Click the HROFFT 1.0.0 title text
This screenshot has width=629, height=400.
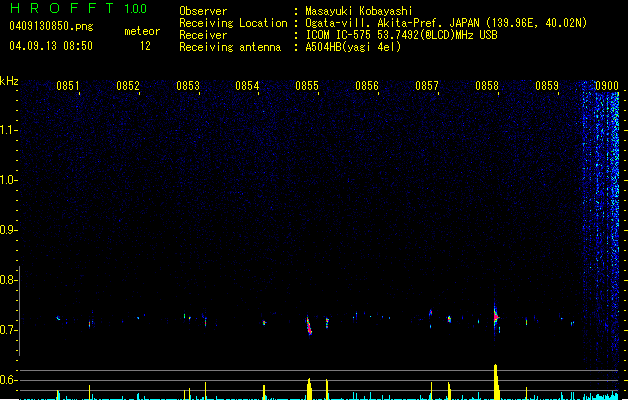pos(79,8)
